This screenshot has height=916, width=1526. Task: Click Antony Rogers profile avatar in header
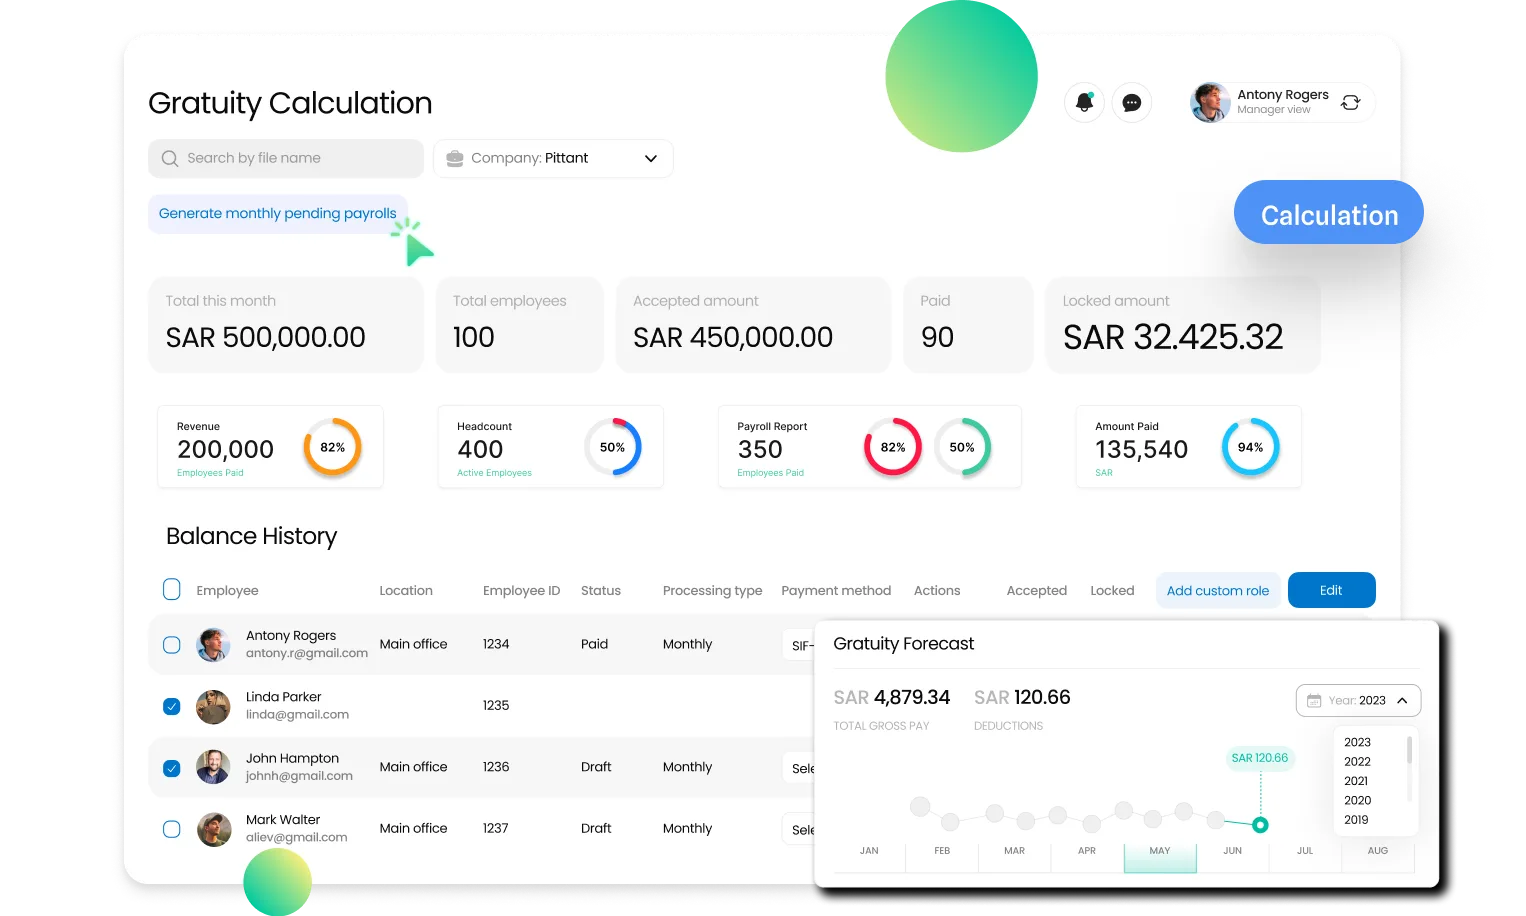1210,102
